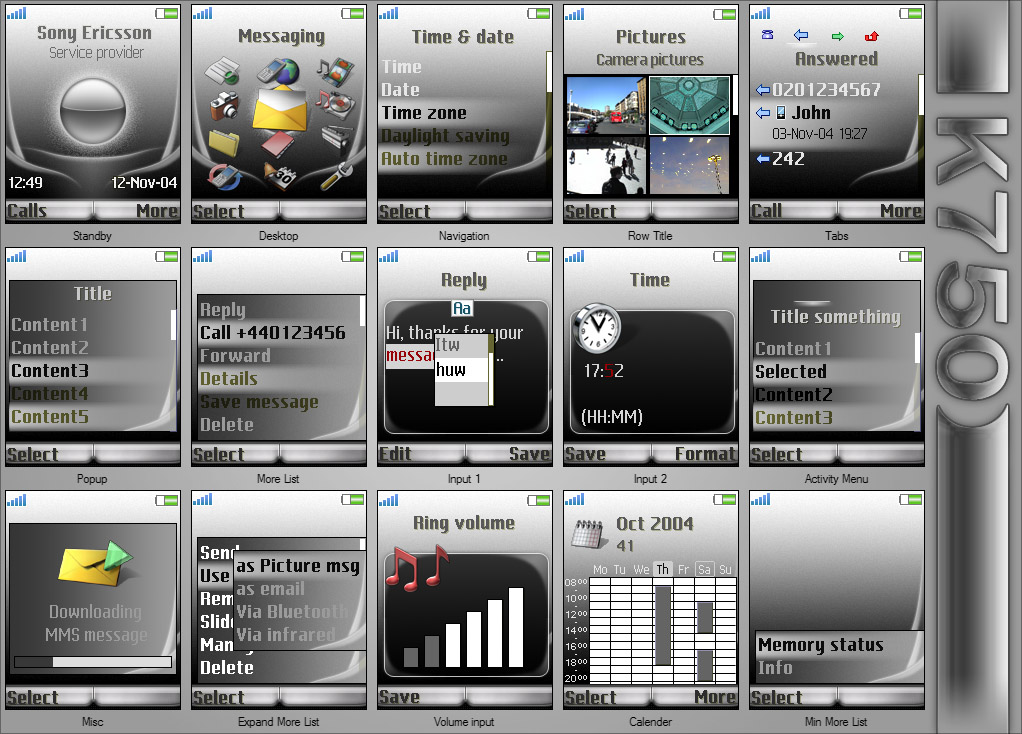Open the music disc player icon on Desktop

335,104
